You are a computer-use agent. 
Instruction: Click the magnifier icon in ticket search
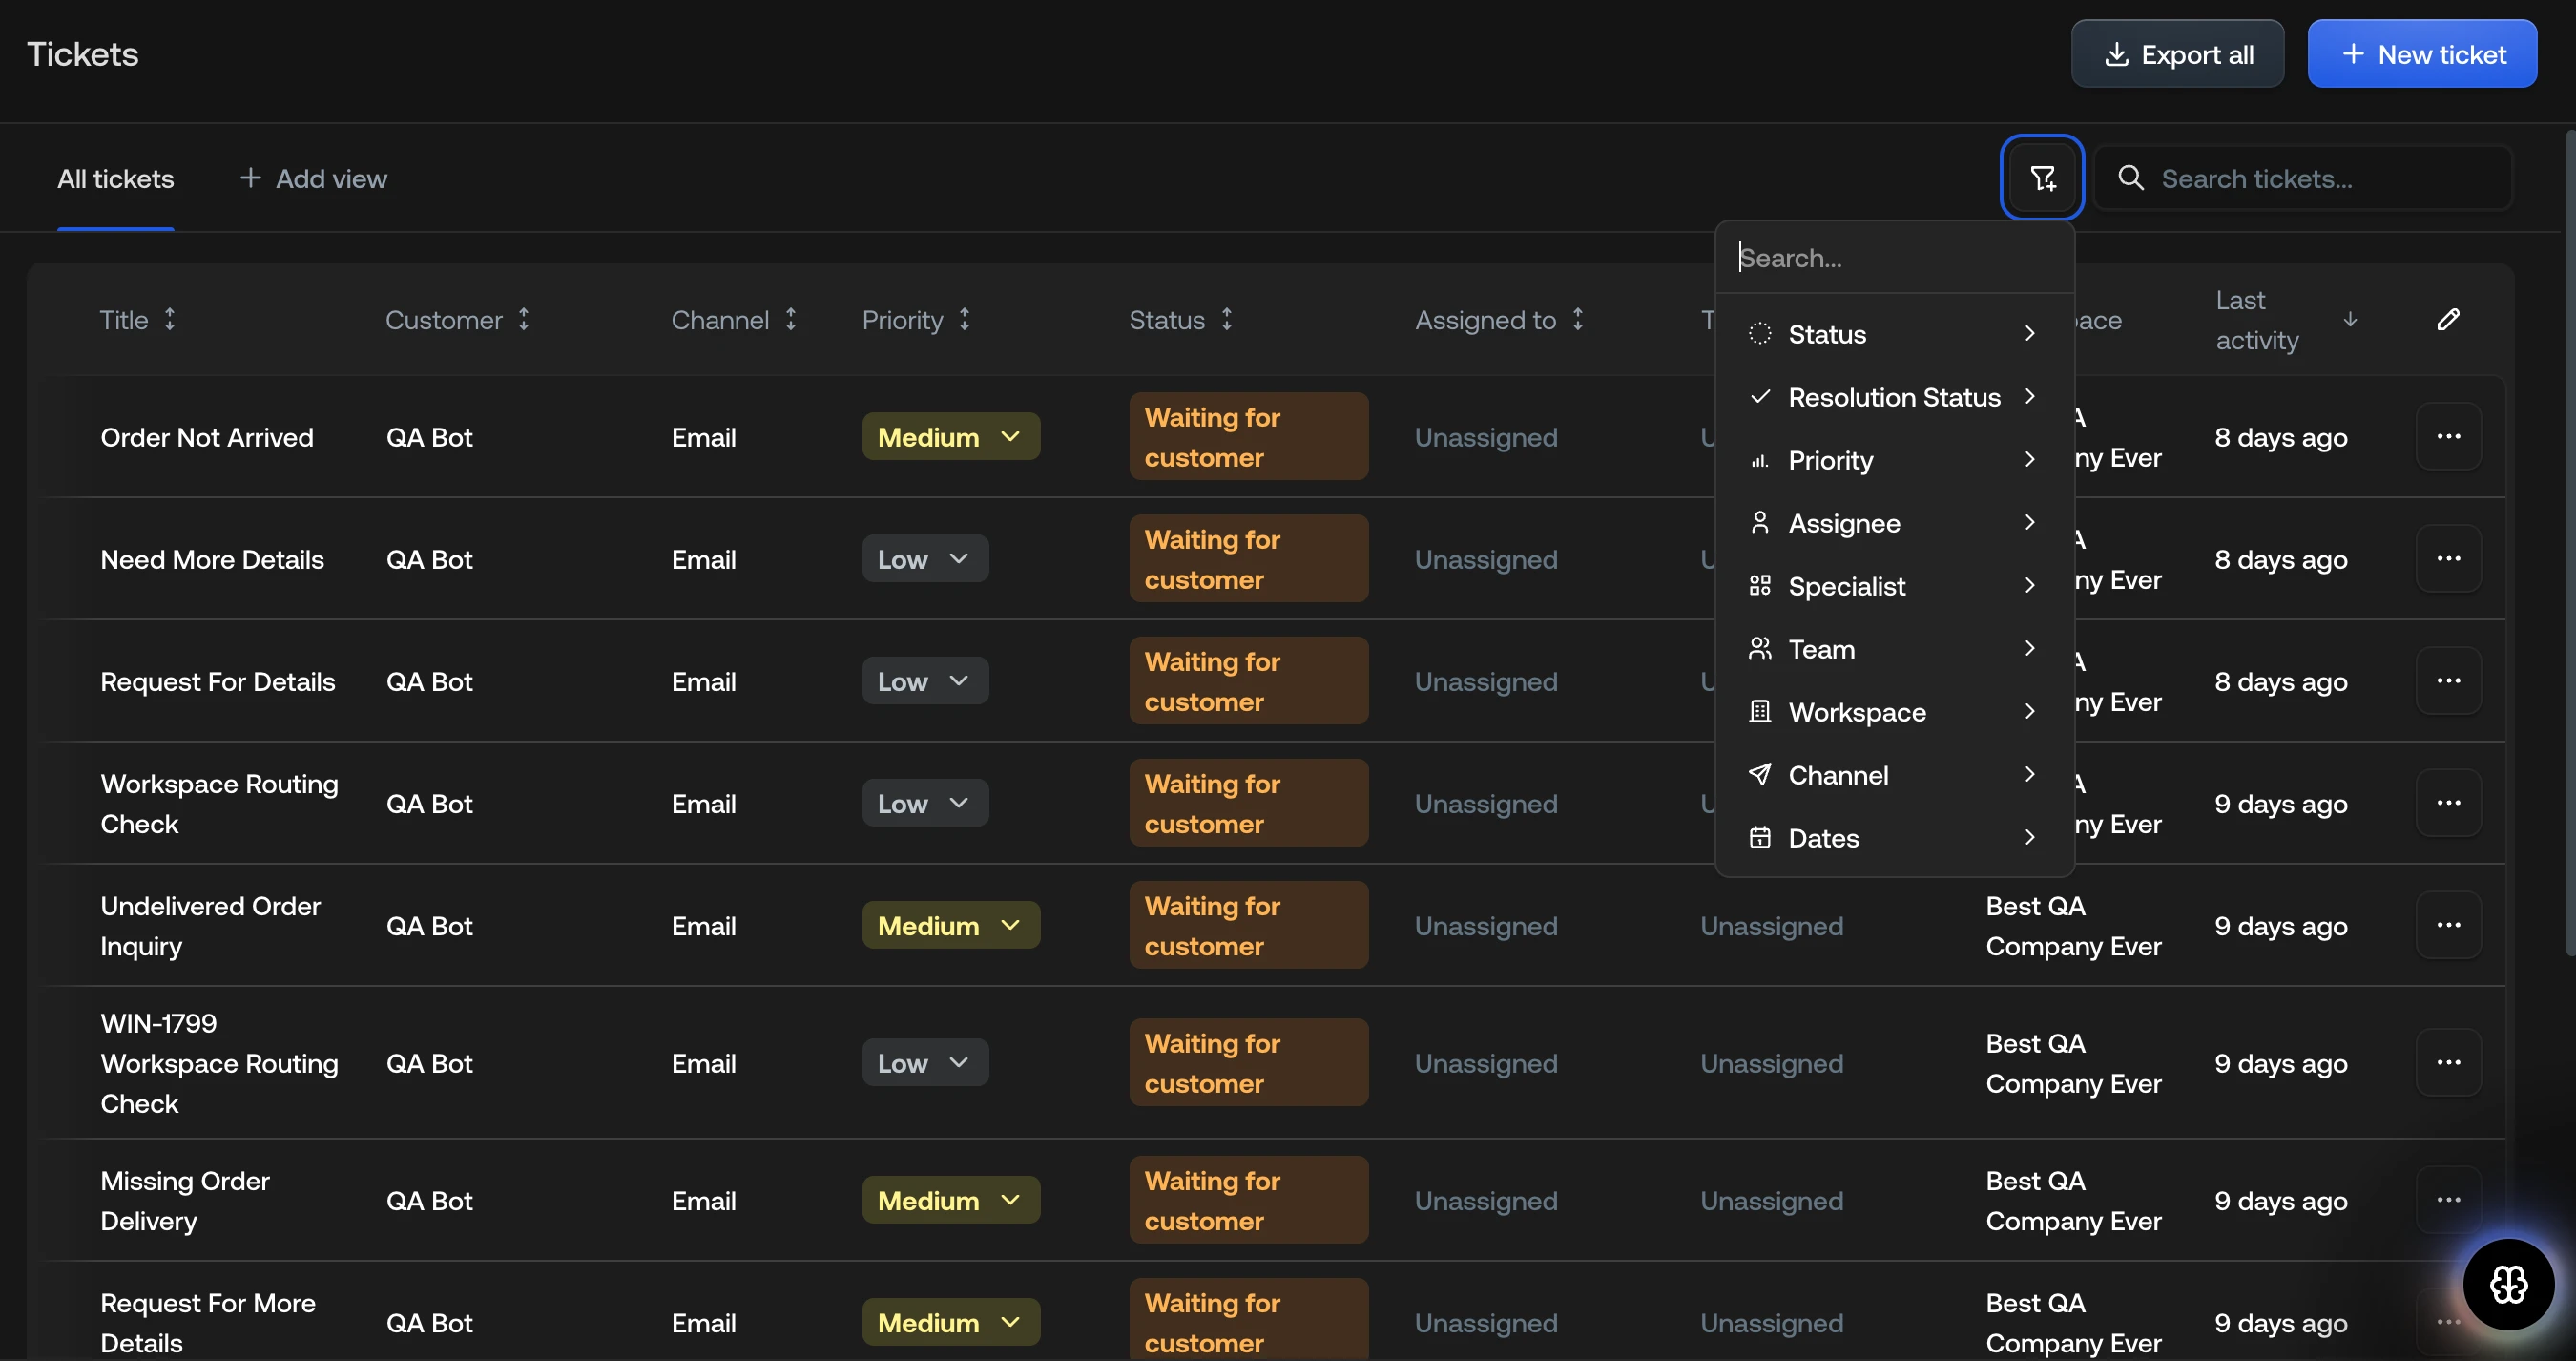[2131, 178]
